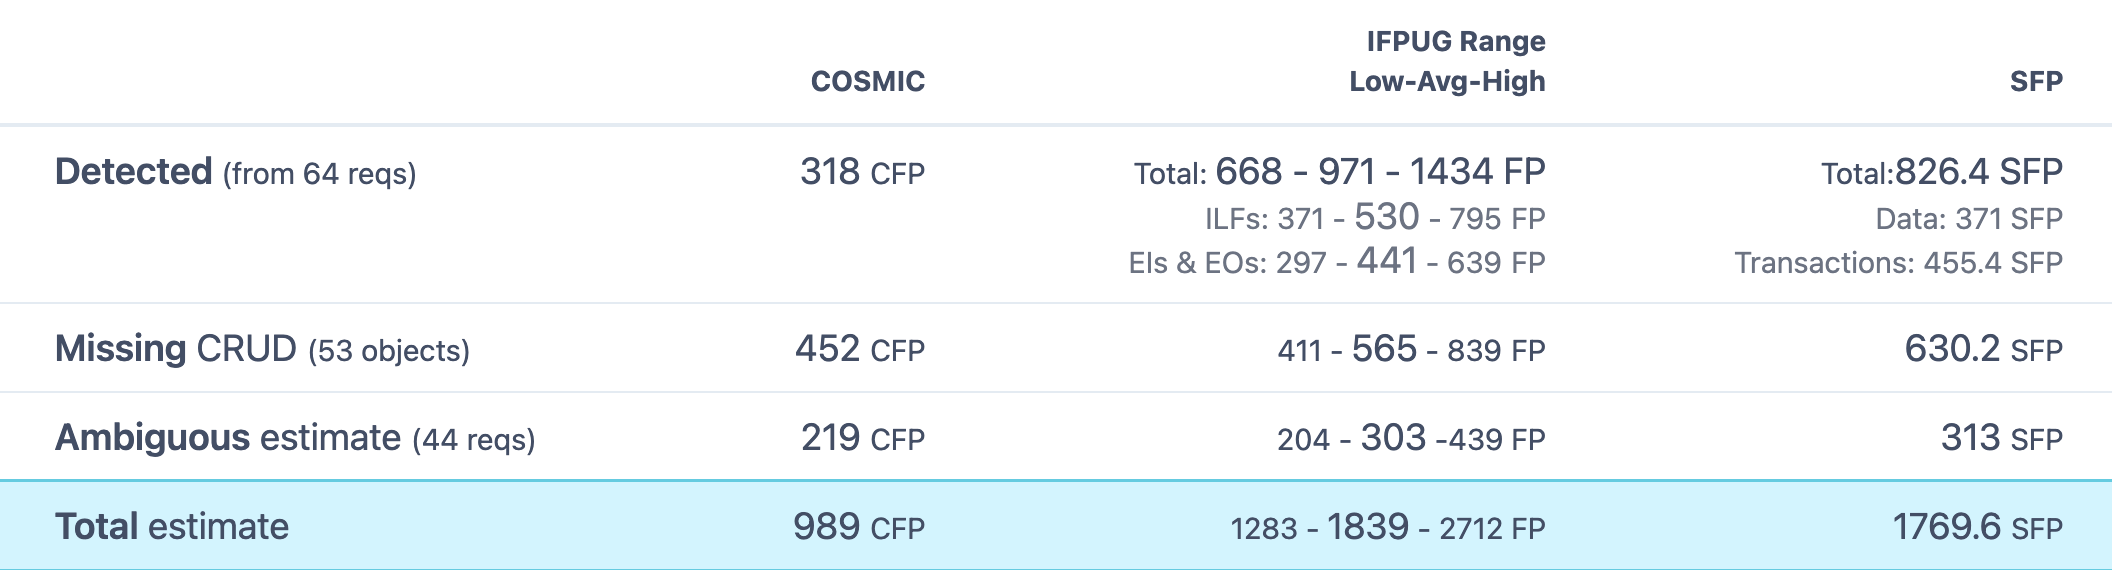Click the 452 CFP value
The image size is (2112, 570).
point(860,349)
